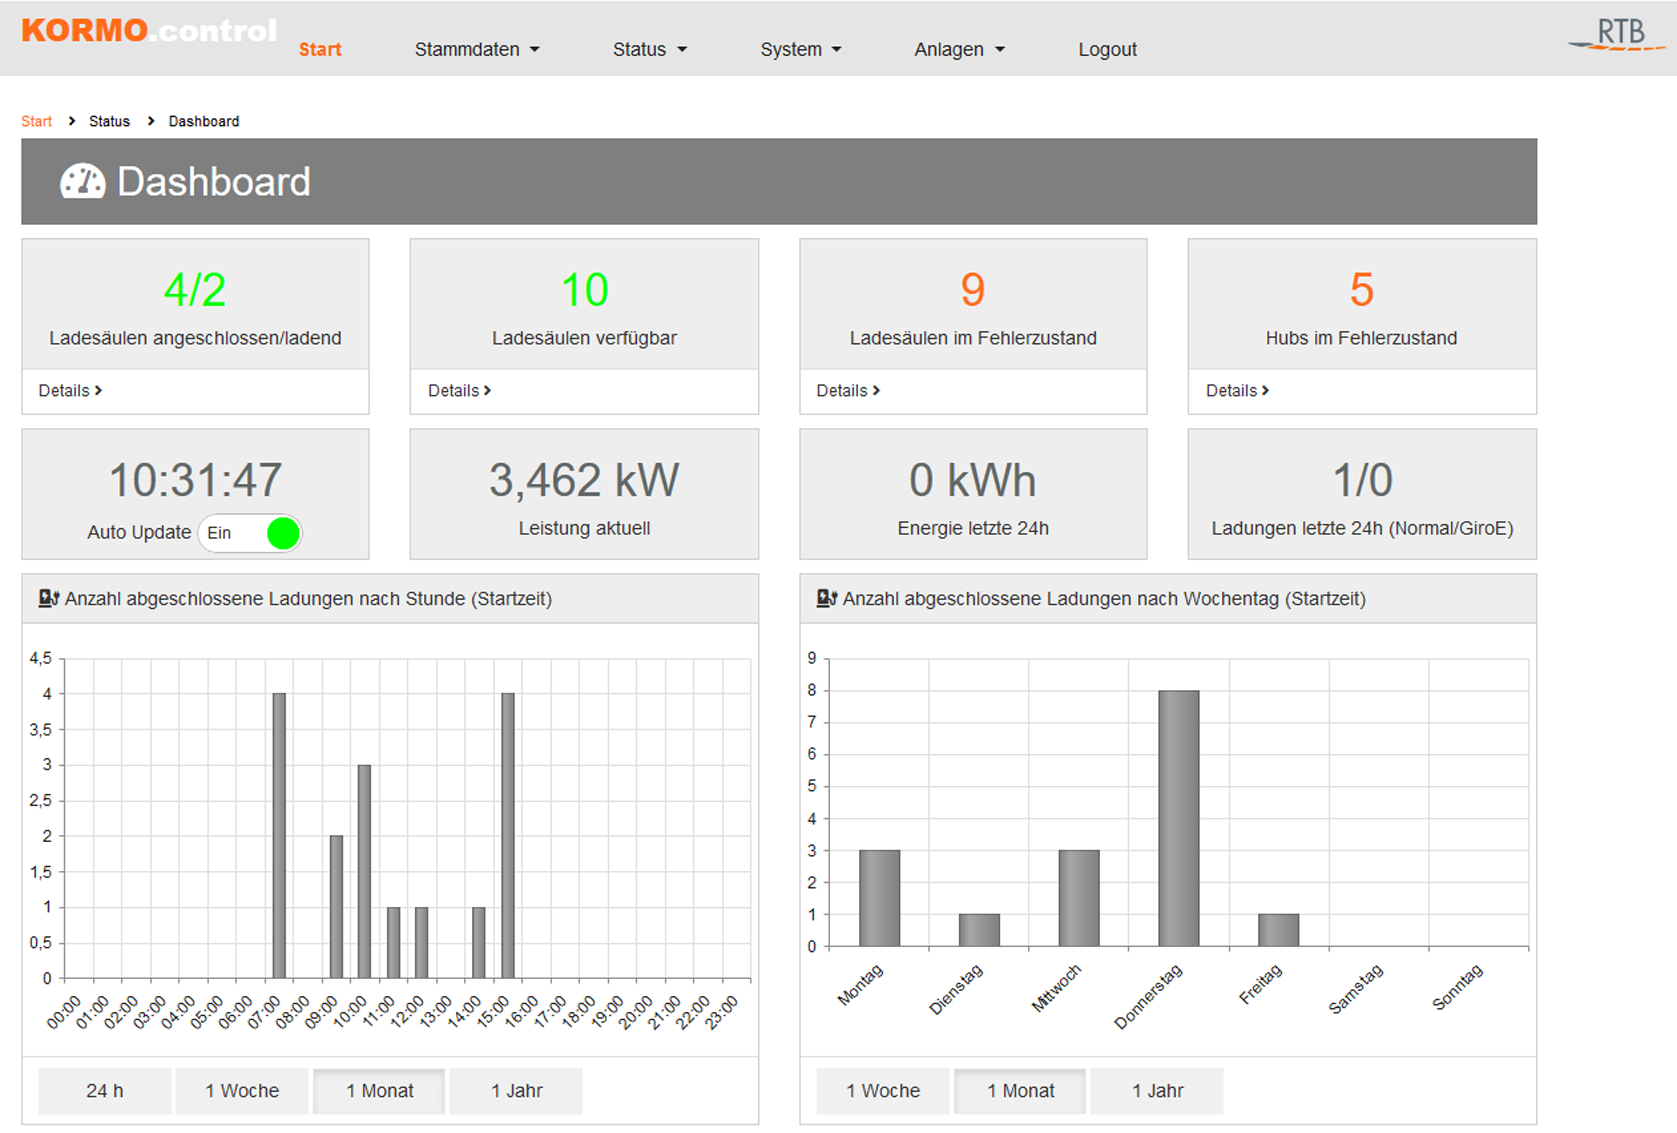Select 1 Woche range for weekday chart
The width and height of the screenshot is (1677, 1133).
(883, 1091)
